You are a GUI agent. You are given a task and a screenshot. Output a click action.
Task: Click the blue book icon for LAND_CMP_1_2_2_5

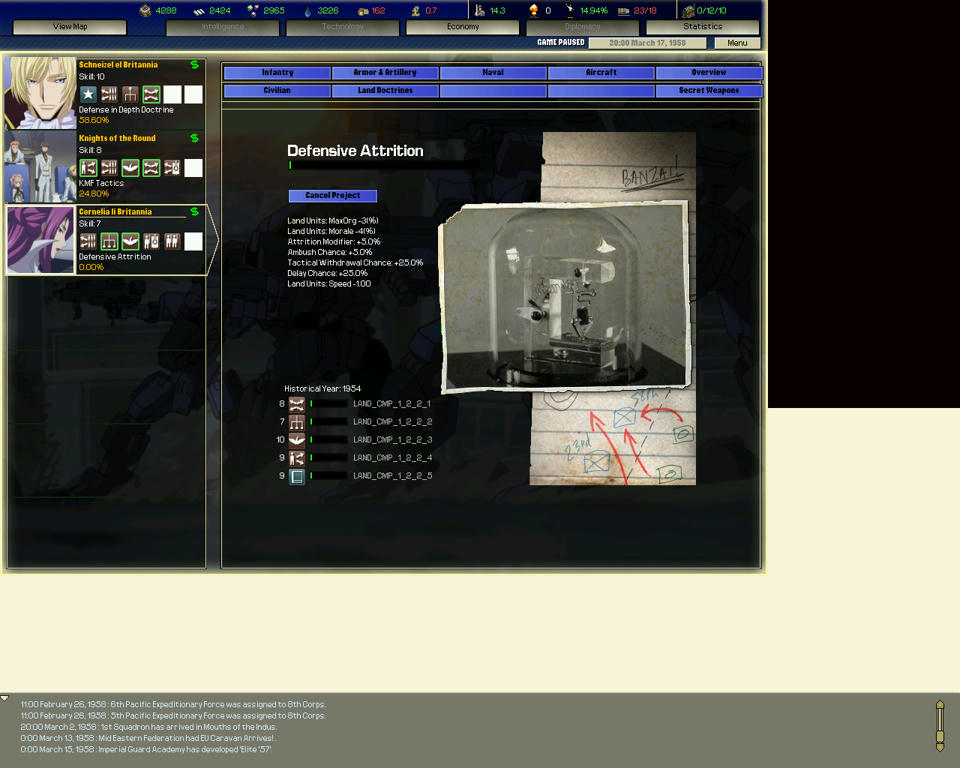click(x=297, y=476)
